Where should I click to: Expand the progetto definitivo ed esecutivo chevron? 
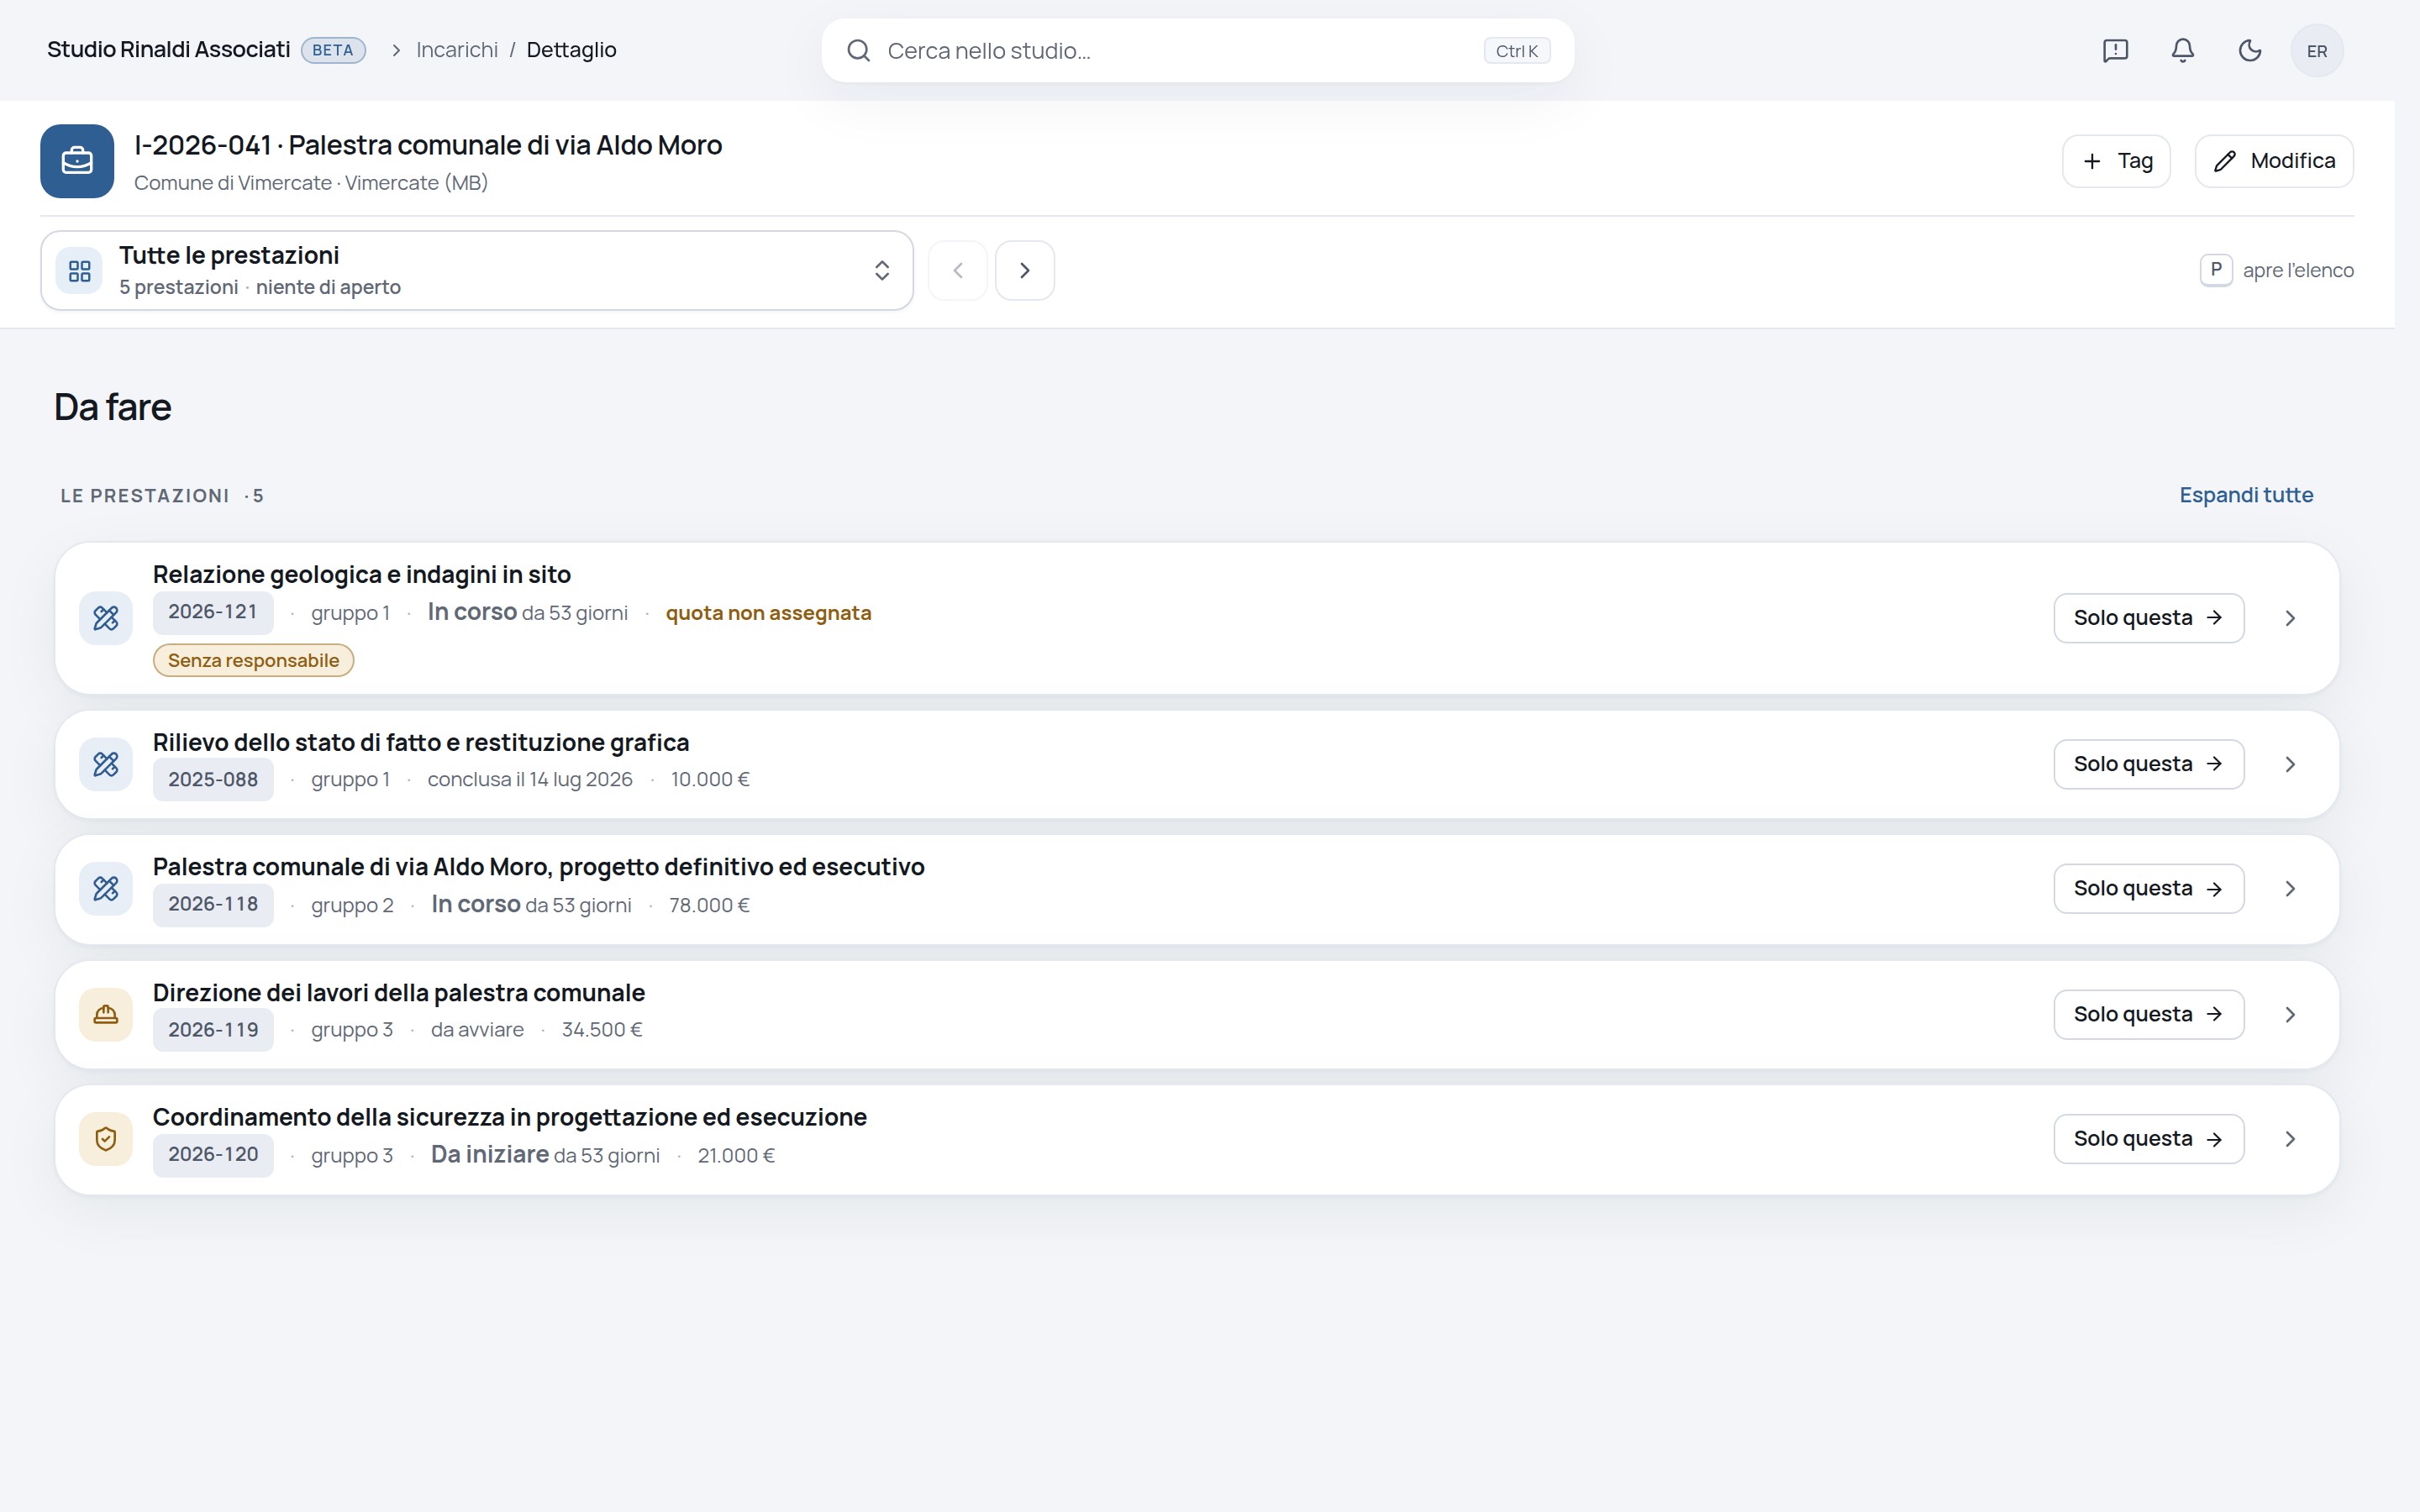(x=2290, y=889)
